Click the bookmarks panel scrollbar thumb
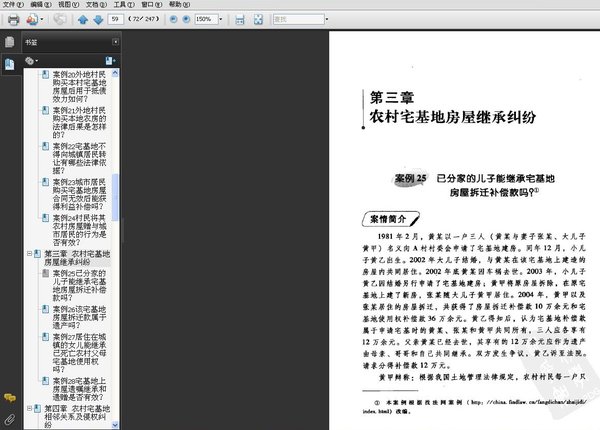This screenshot has height=430, width=600. (115, 197)
